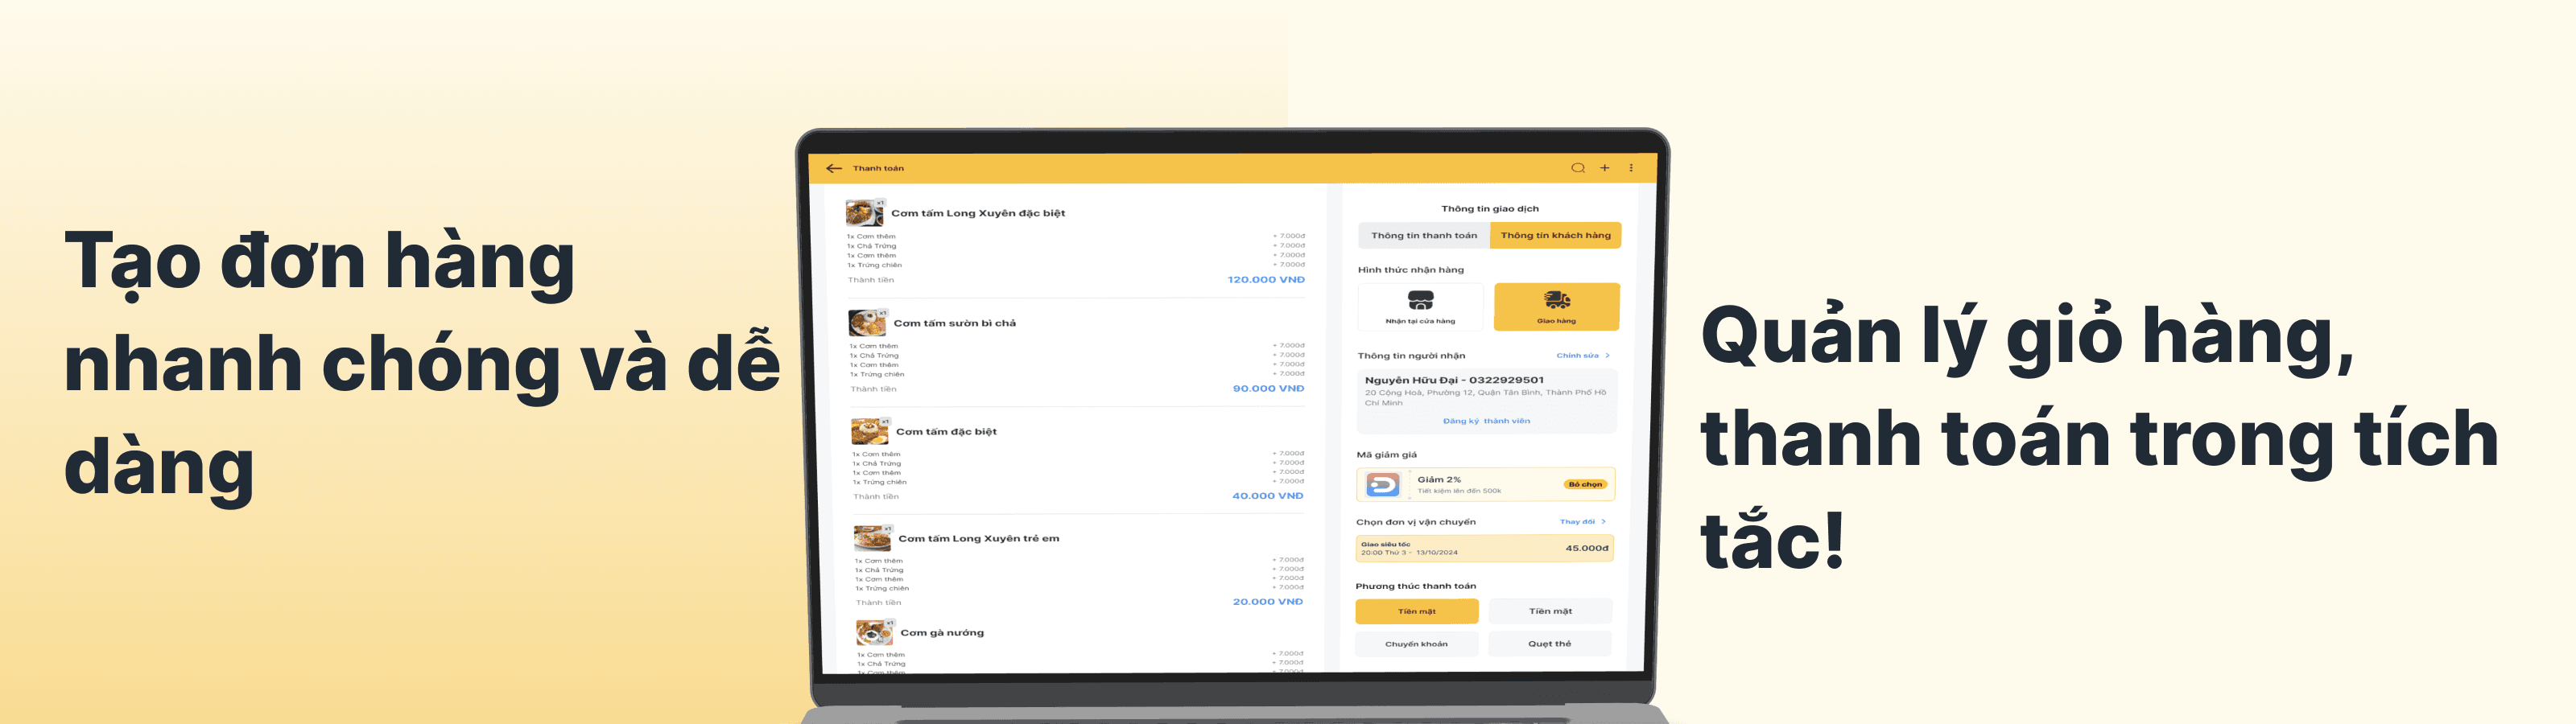The width and height of the screenshot is (2576, 724).
Task: Click Bỏ chọn on the discount code
Action: tap(1585, 484)
